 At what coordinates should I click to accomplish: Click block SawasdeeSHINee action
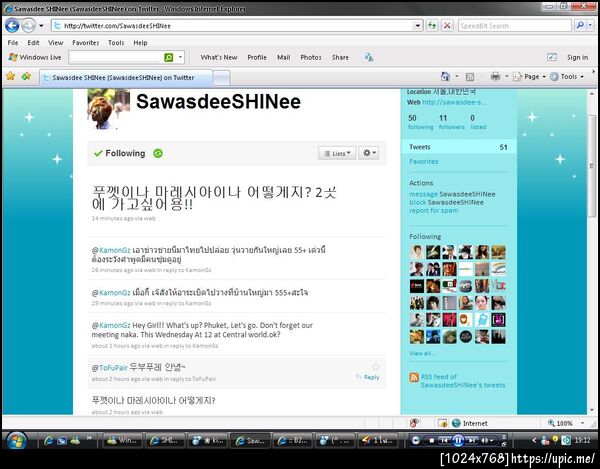click(446, 202)
